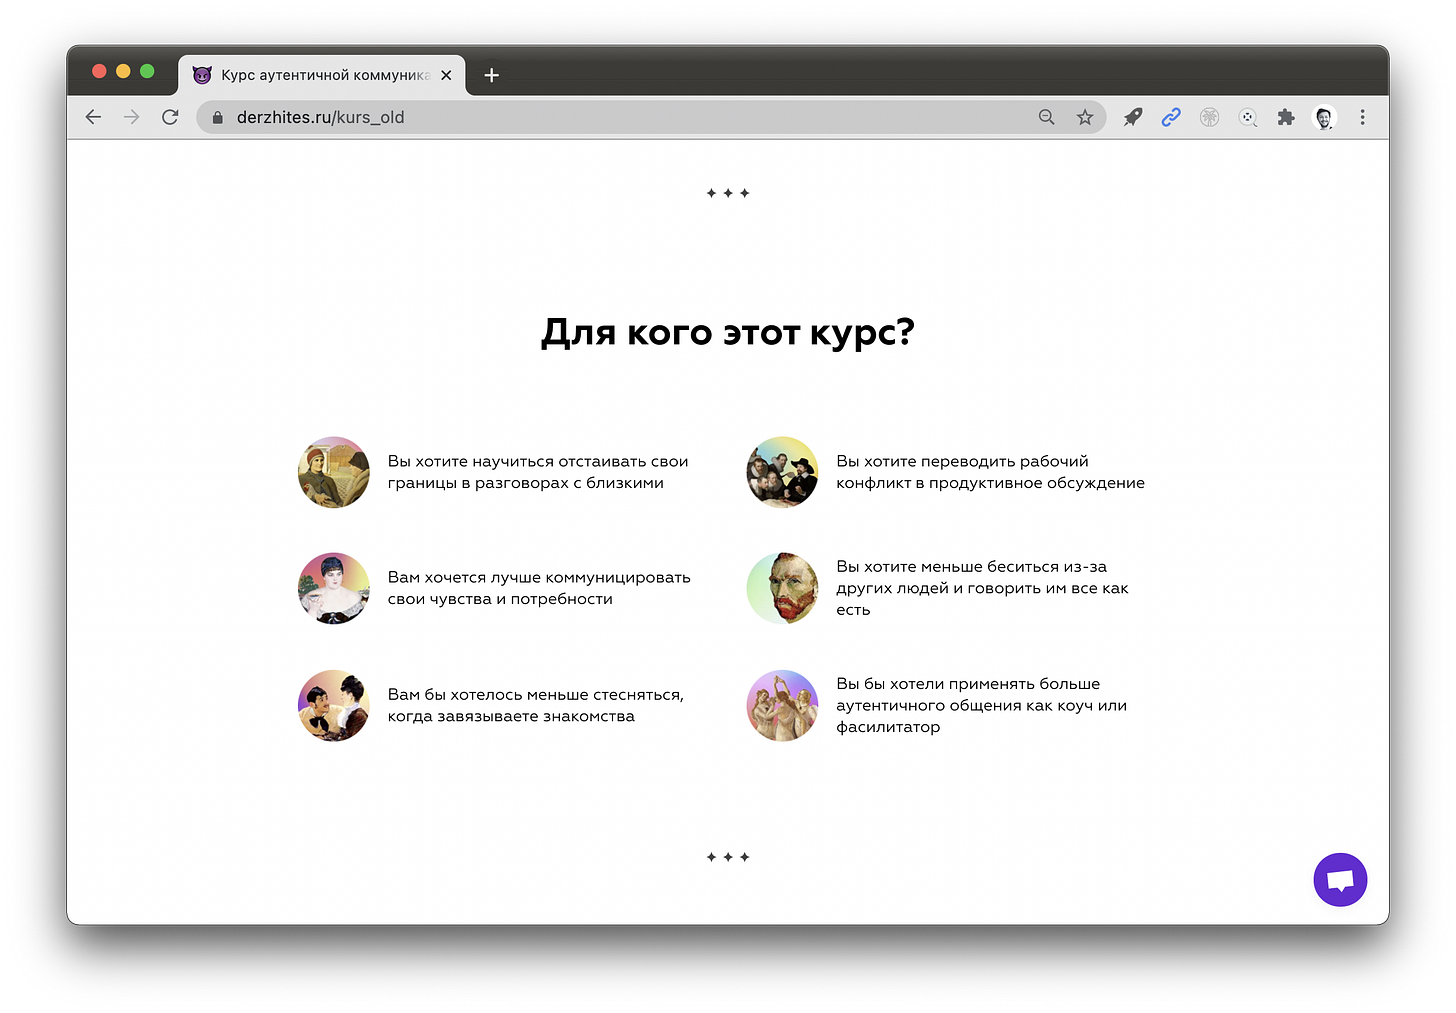1456x1013 pixels.
Task: View site security lock info
Action: pyautogui.click(x=217, y=117)
